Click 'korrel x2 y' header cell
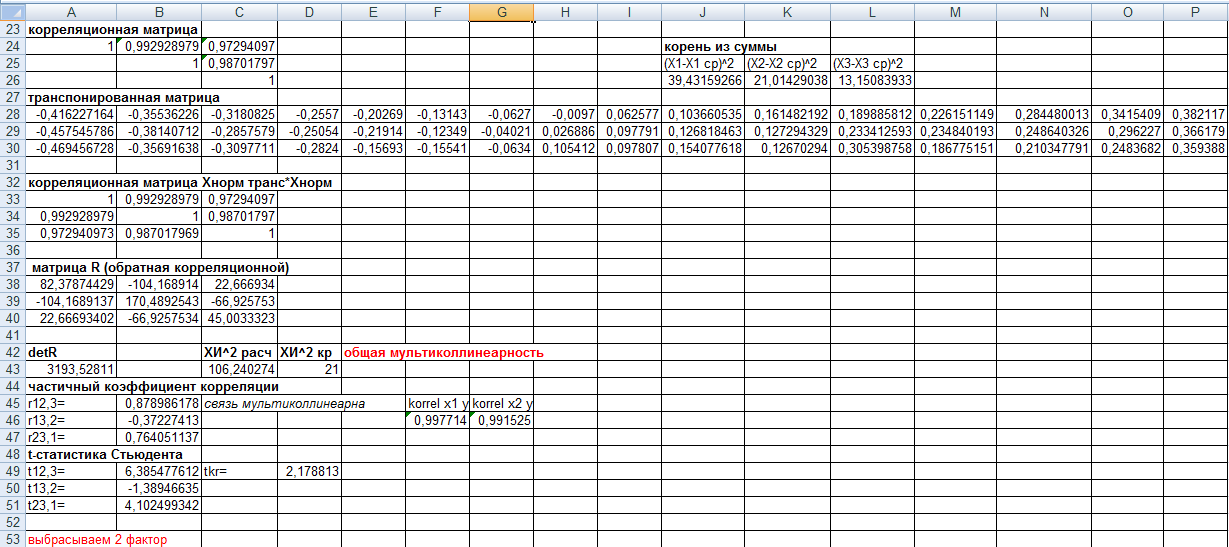This screenshot has height=547, width=1229. point(501,404)
